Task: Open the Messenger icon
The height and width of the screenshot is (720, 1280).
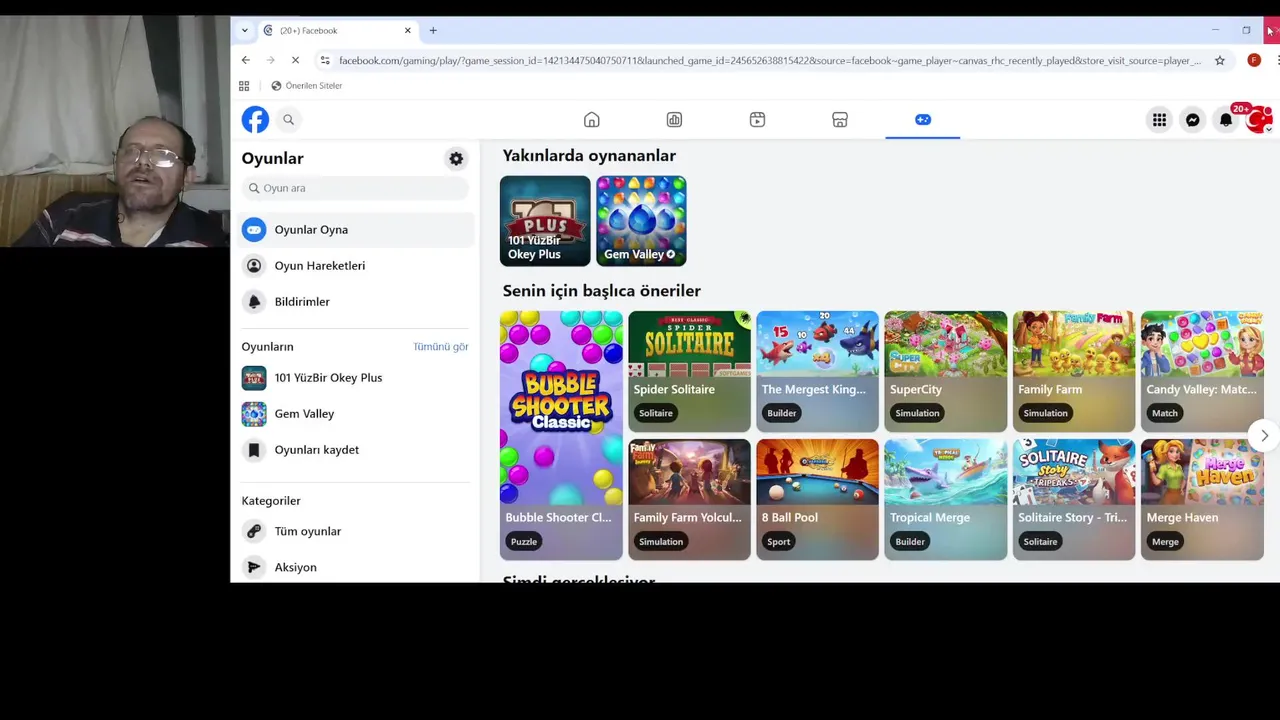Action: [x=1193, y=120]
